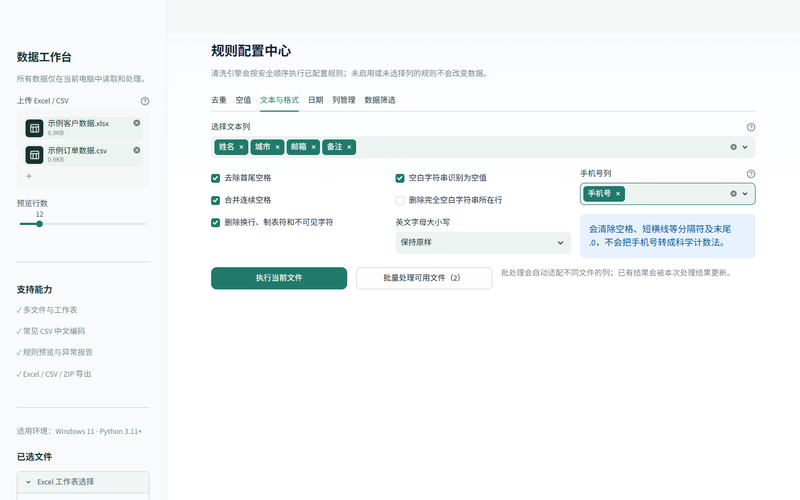
Task: Toggle 删除换行、制表符和不可见字符 checkbox
Action: (215, 222)
